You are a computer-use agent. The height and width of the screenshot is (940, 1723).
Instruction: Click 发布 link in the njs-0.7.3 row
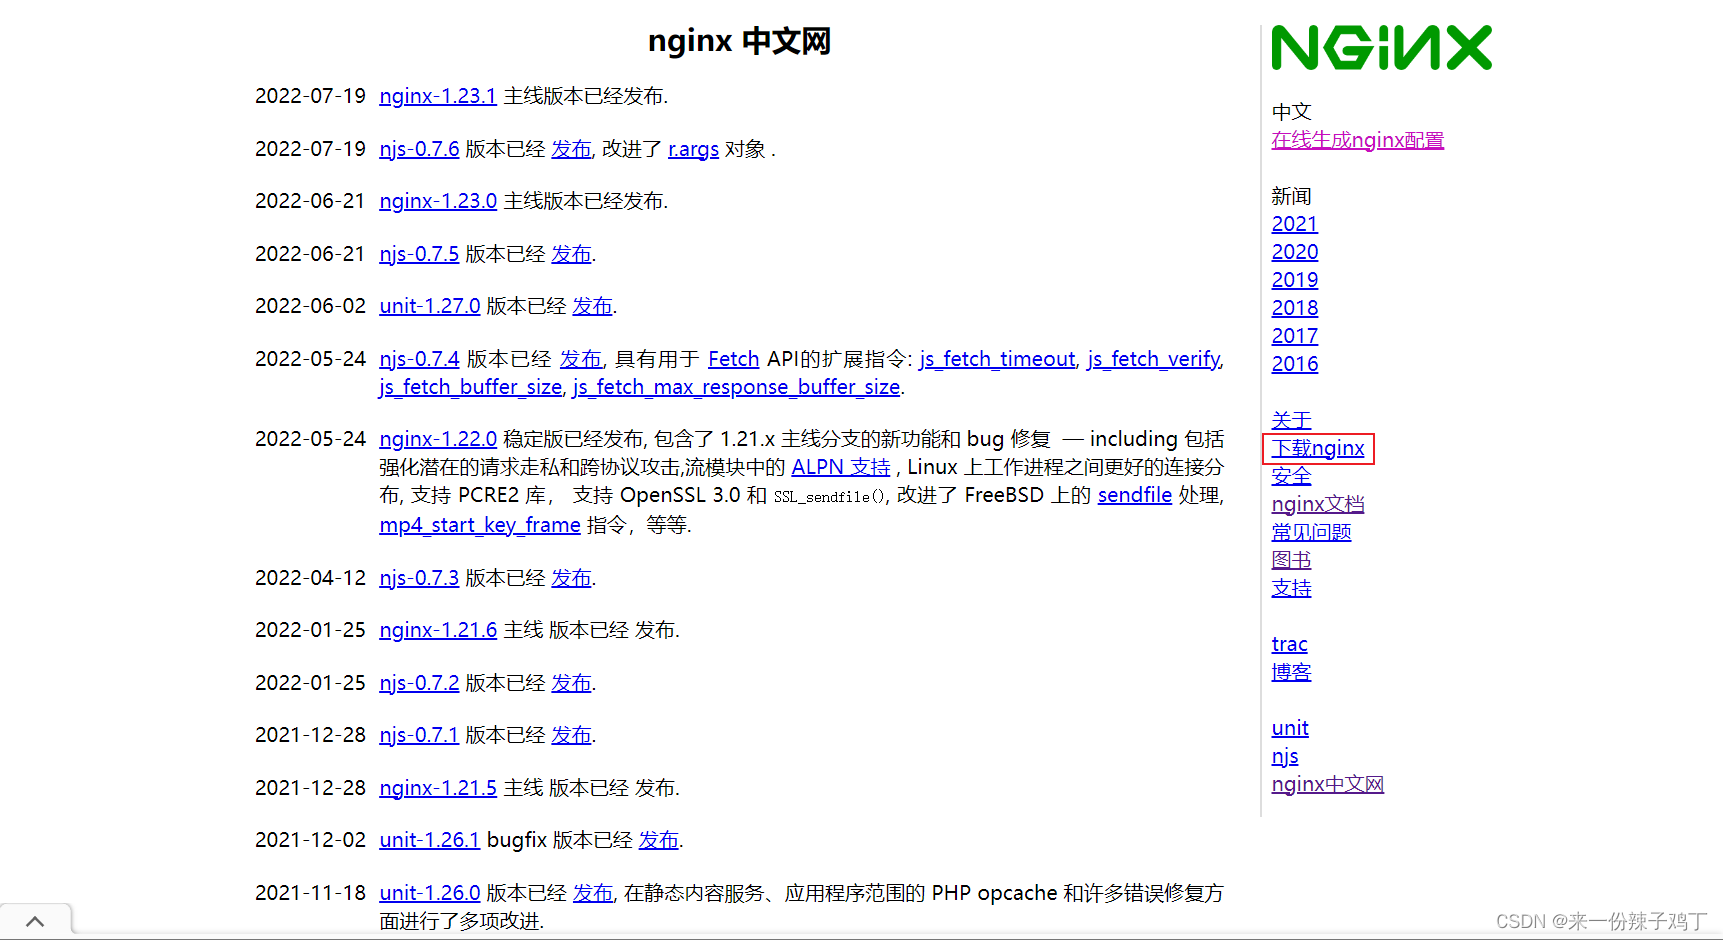click(x=572, y=578)
